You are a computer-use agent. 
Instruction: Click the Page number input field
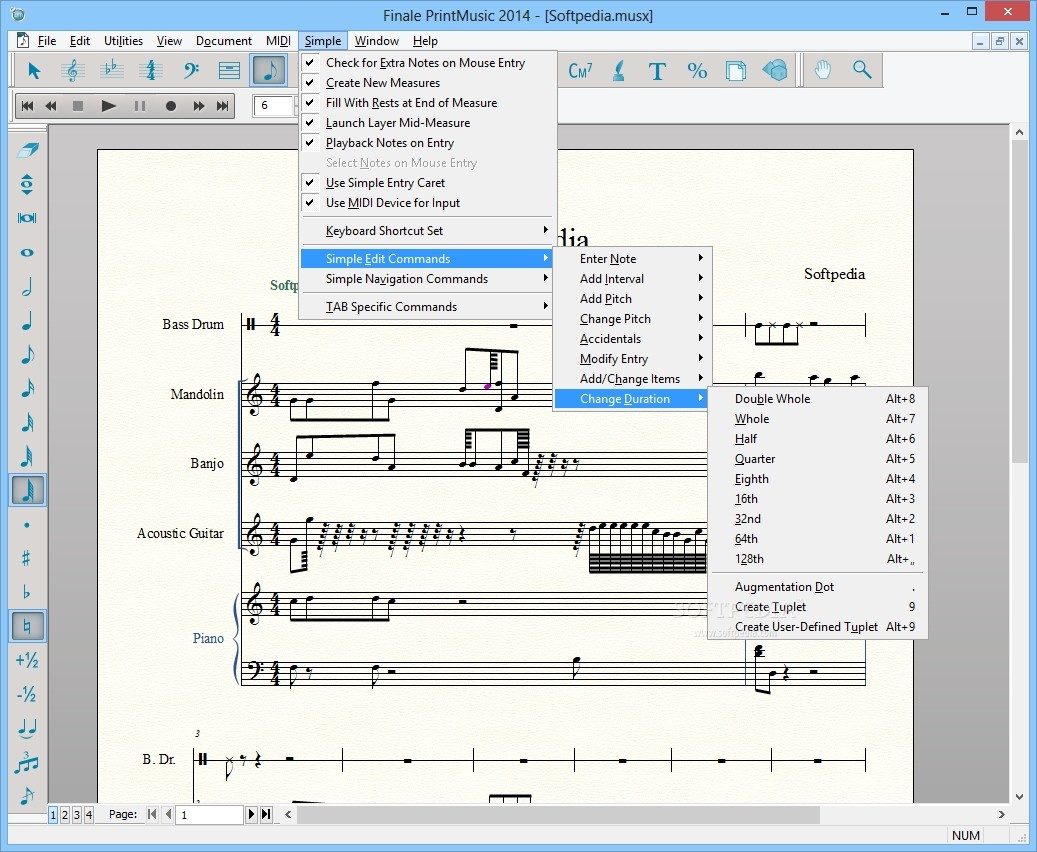tap(209, 815)
